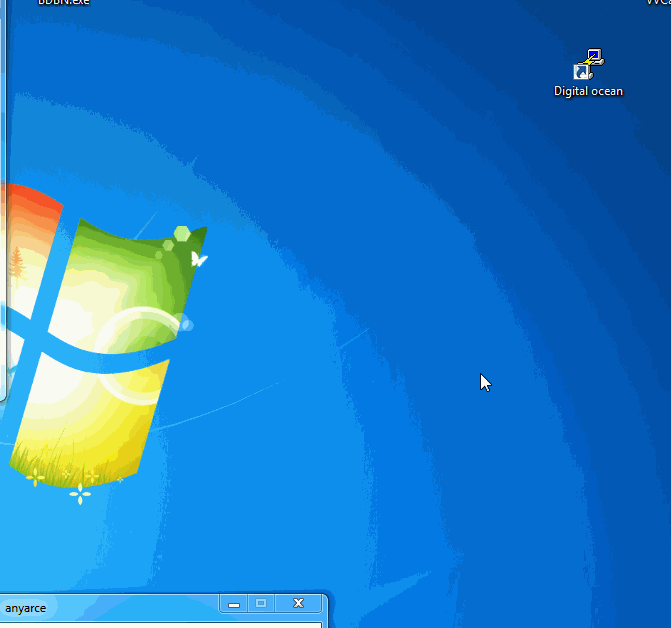671x628 pixels.
Task: Maximize the anyarce window
Action: (261, 604)
